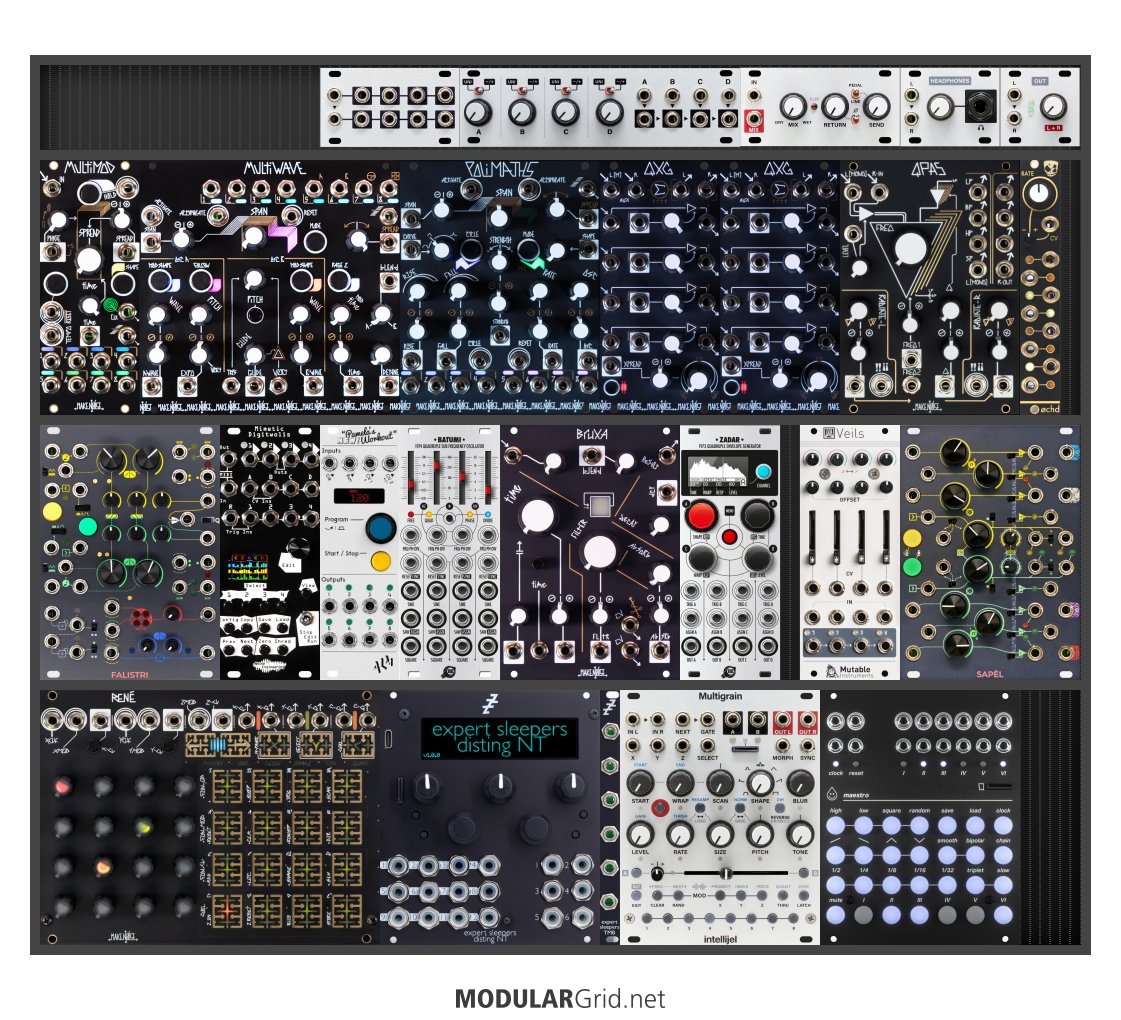This screenshot has width=1121, height=1020.
Task: Click the headphone jack on the HEADPHONES module
Action: point(981,107)
